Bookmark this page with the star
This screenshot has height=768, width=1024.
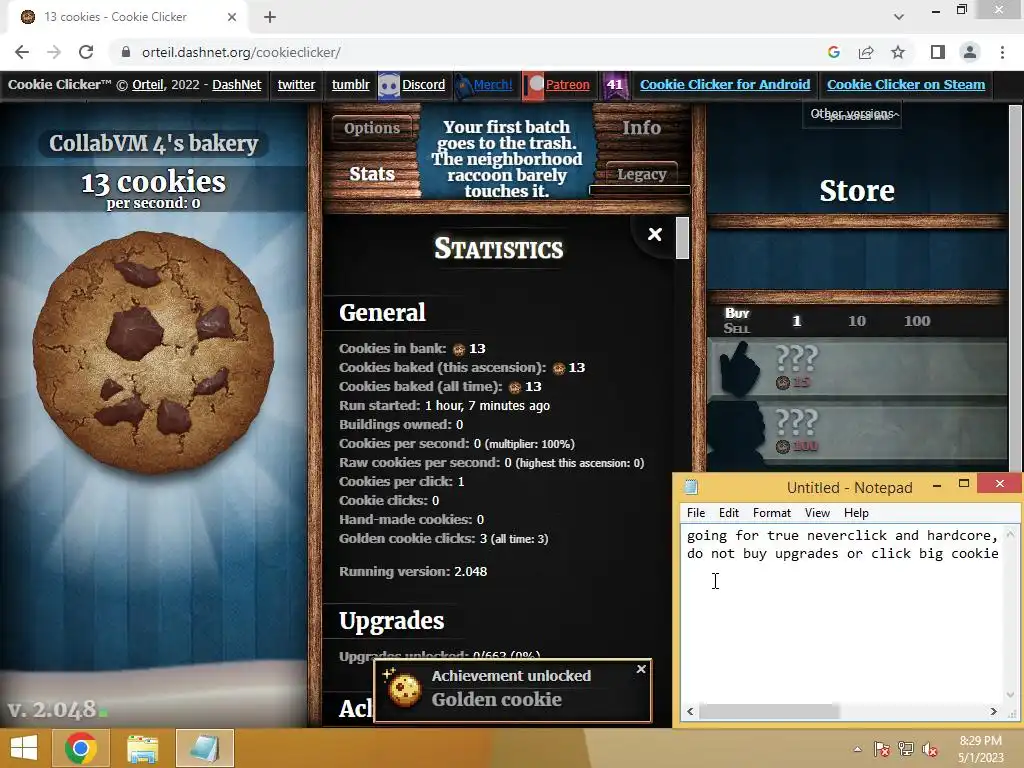click(898, 52)
